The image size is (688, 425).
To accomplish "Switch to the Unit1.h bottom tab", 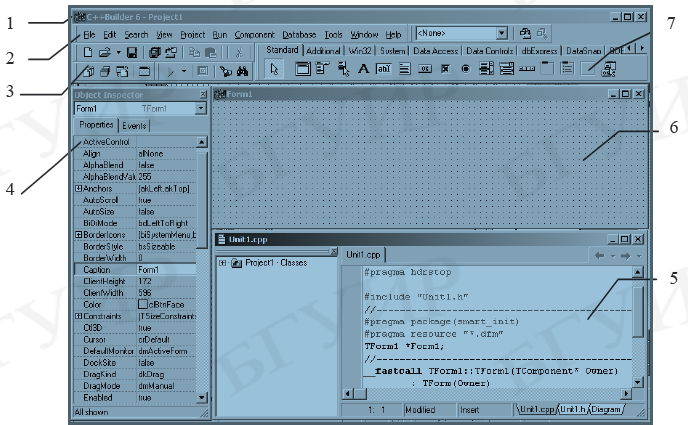I will coord(573,409).
